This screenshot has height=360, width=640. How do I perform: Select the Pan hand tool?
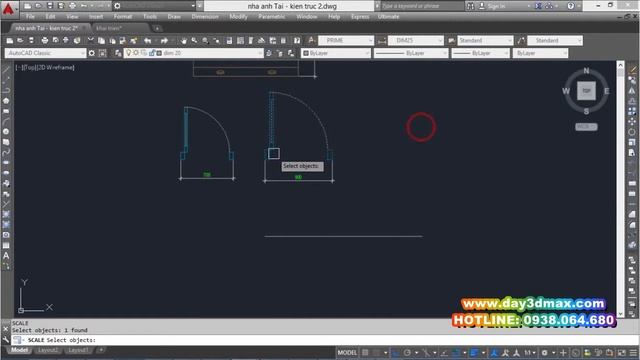[x=184, y=40]
